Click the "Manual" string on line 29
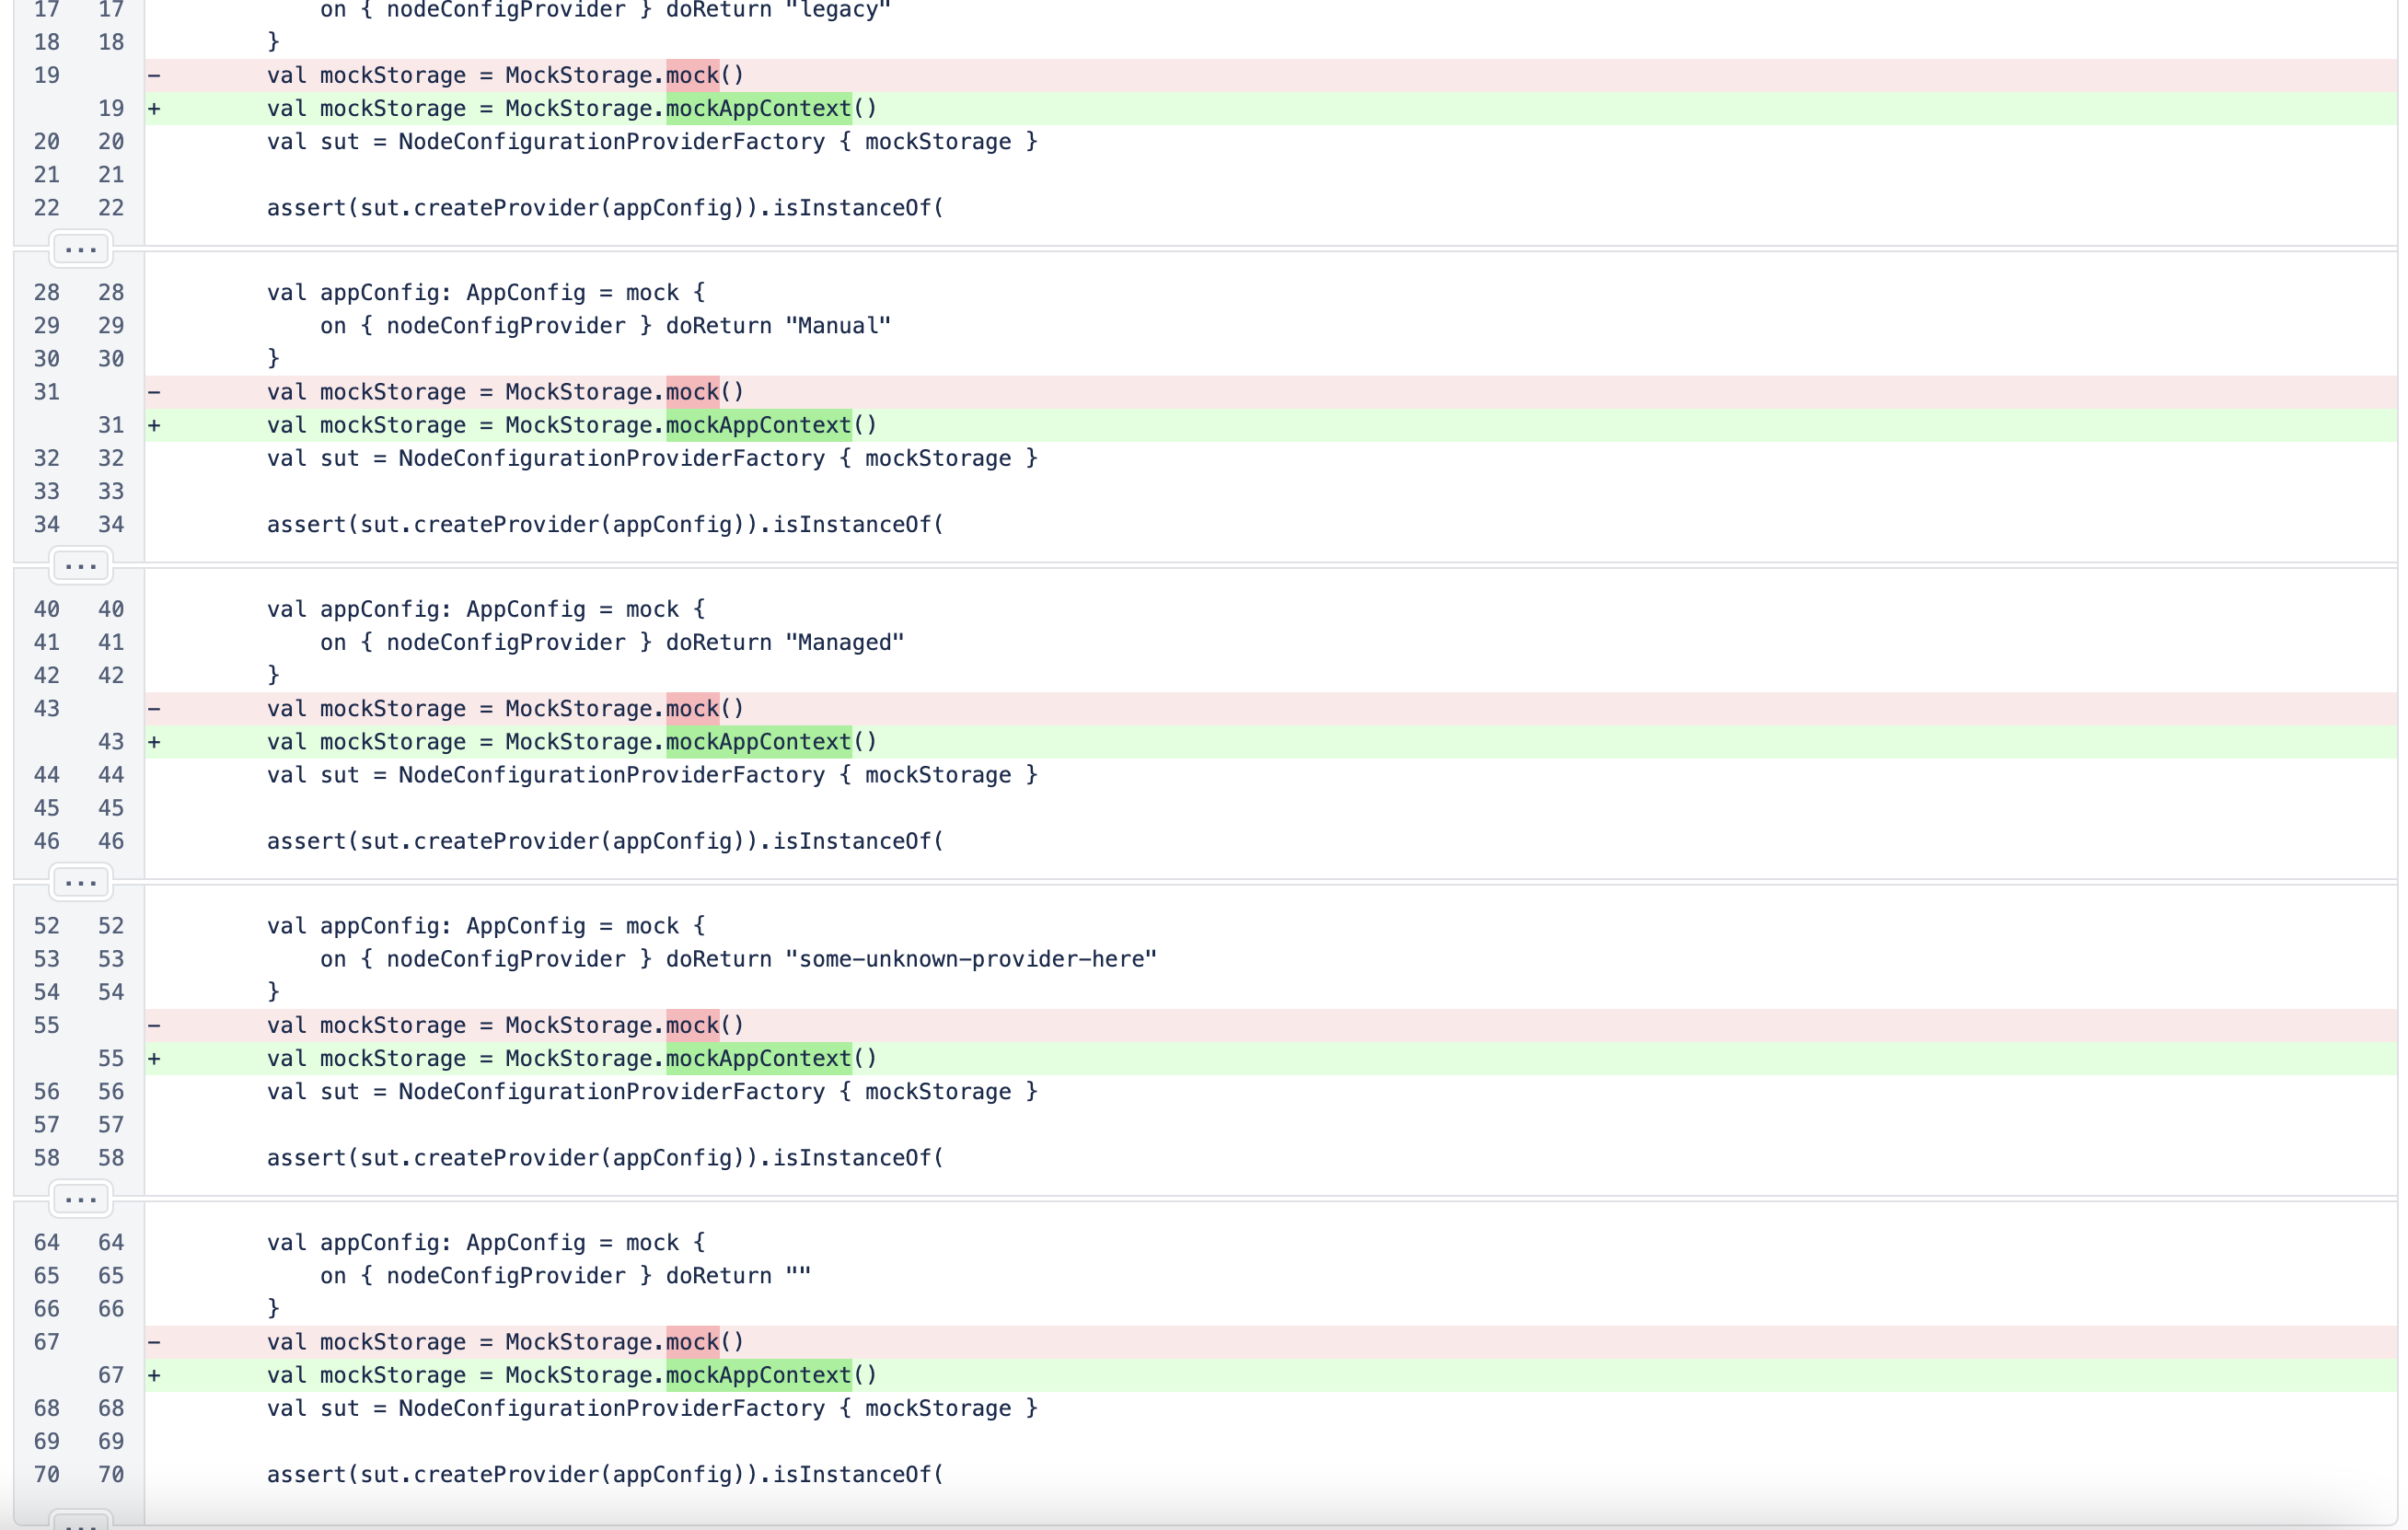The width and height of the screenshot is (2408, 1530). click(837, 326)
